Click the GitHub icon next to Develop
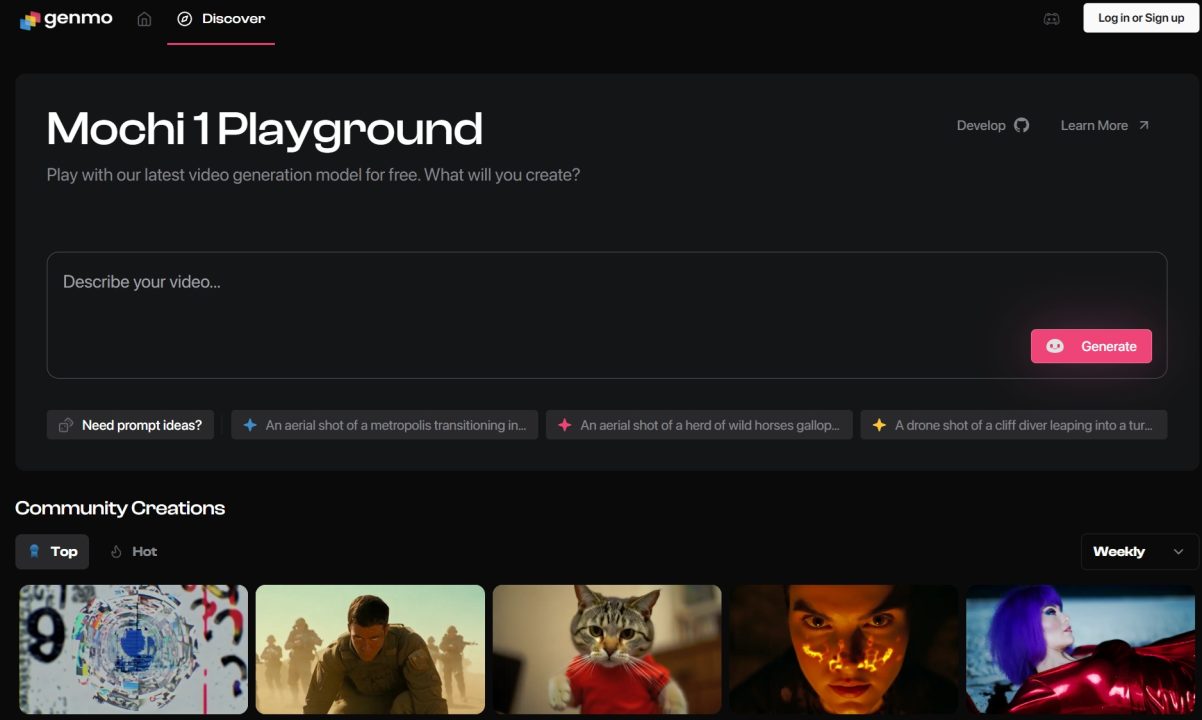Image resolution: width=1202 pixels, height=720 pixels. [x=1021, y=125]
